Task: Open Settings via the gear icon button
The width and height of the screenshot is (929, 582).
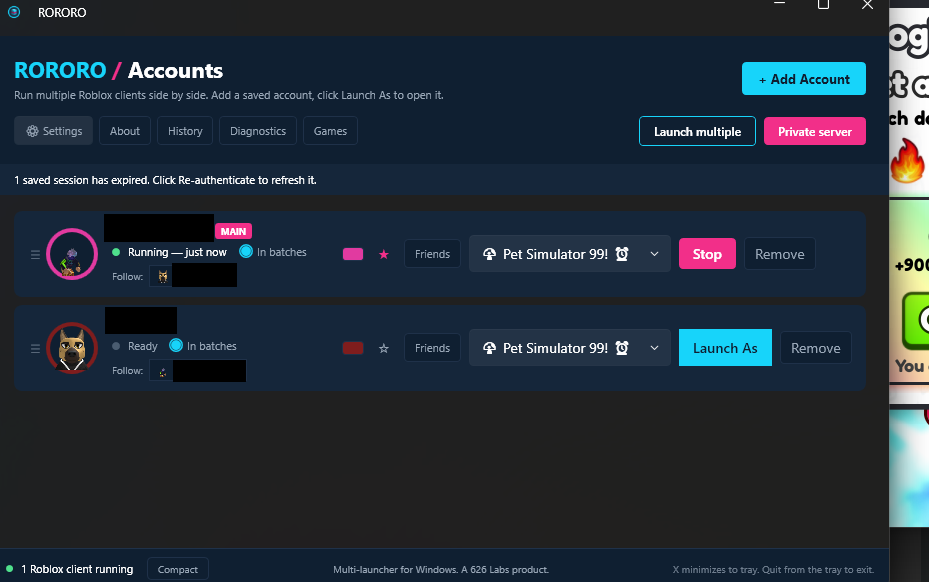Action: point(53,131)
